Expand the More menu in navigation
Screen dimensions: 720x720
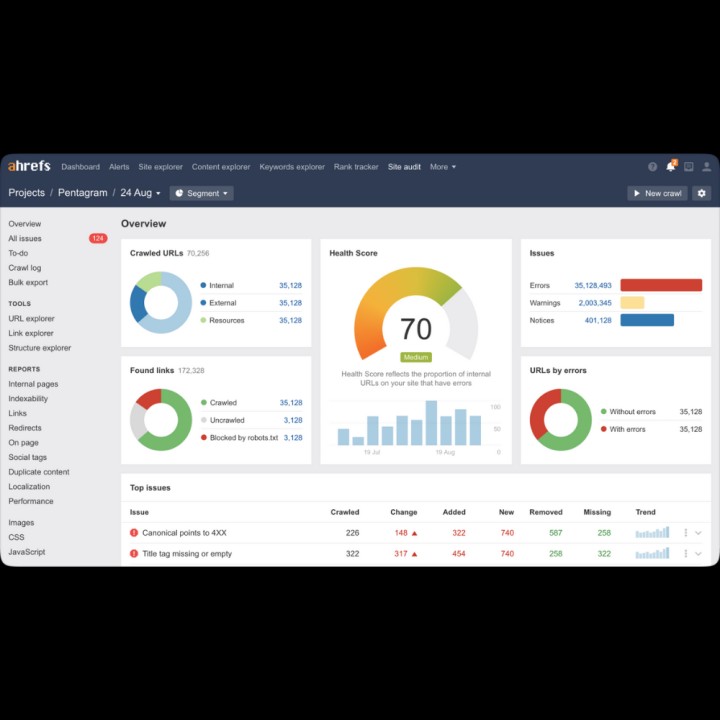coord(442,167)
